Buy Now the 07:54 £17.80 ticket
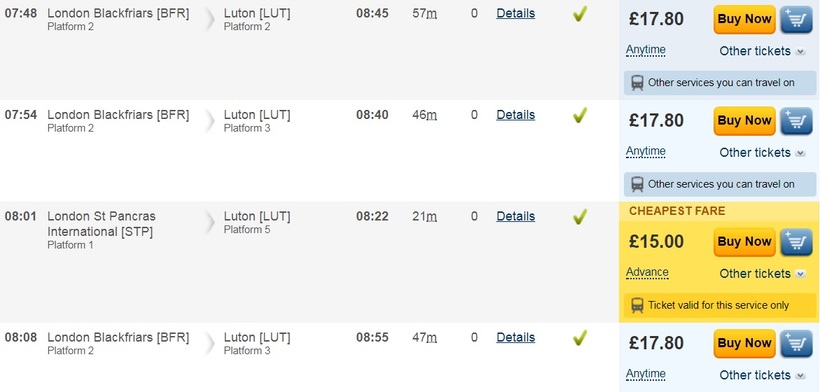This screenshot has height=392, width=820. pyautogui.click(x=744, y=121)
